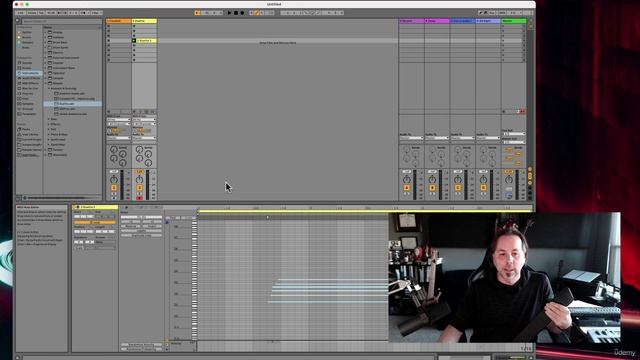Collapse the Ambient & Evolving subfolder
Viewport: 640px width, 360px height.
point(49,88)
